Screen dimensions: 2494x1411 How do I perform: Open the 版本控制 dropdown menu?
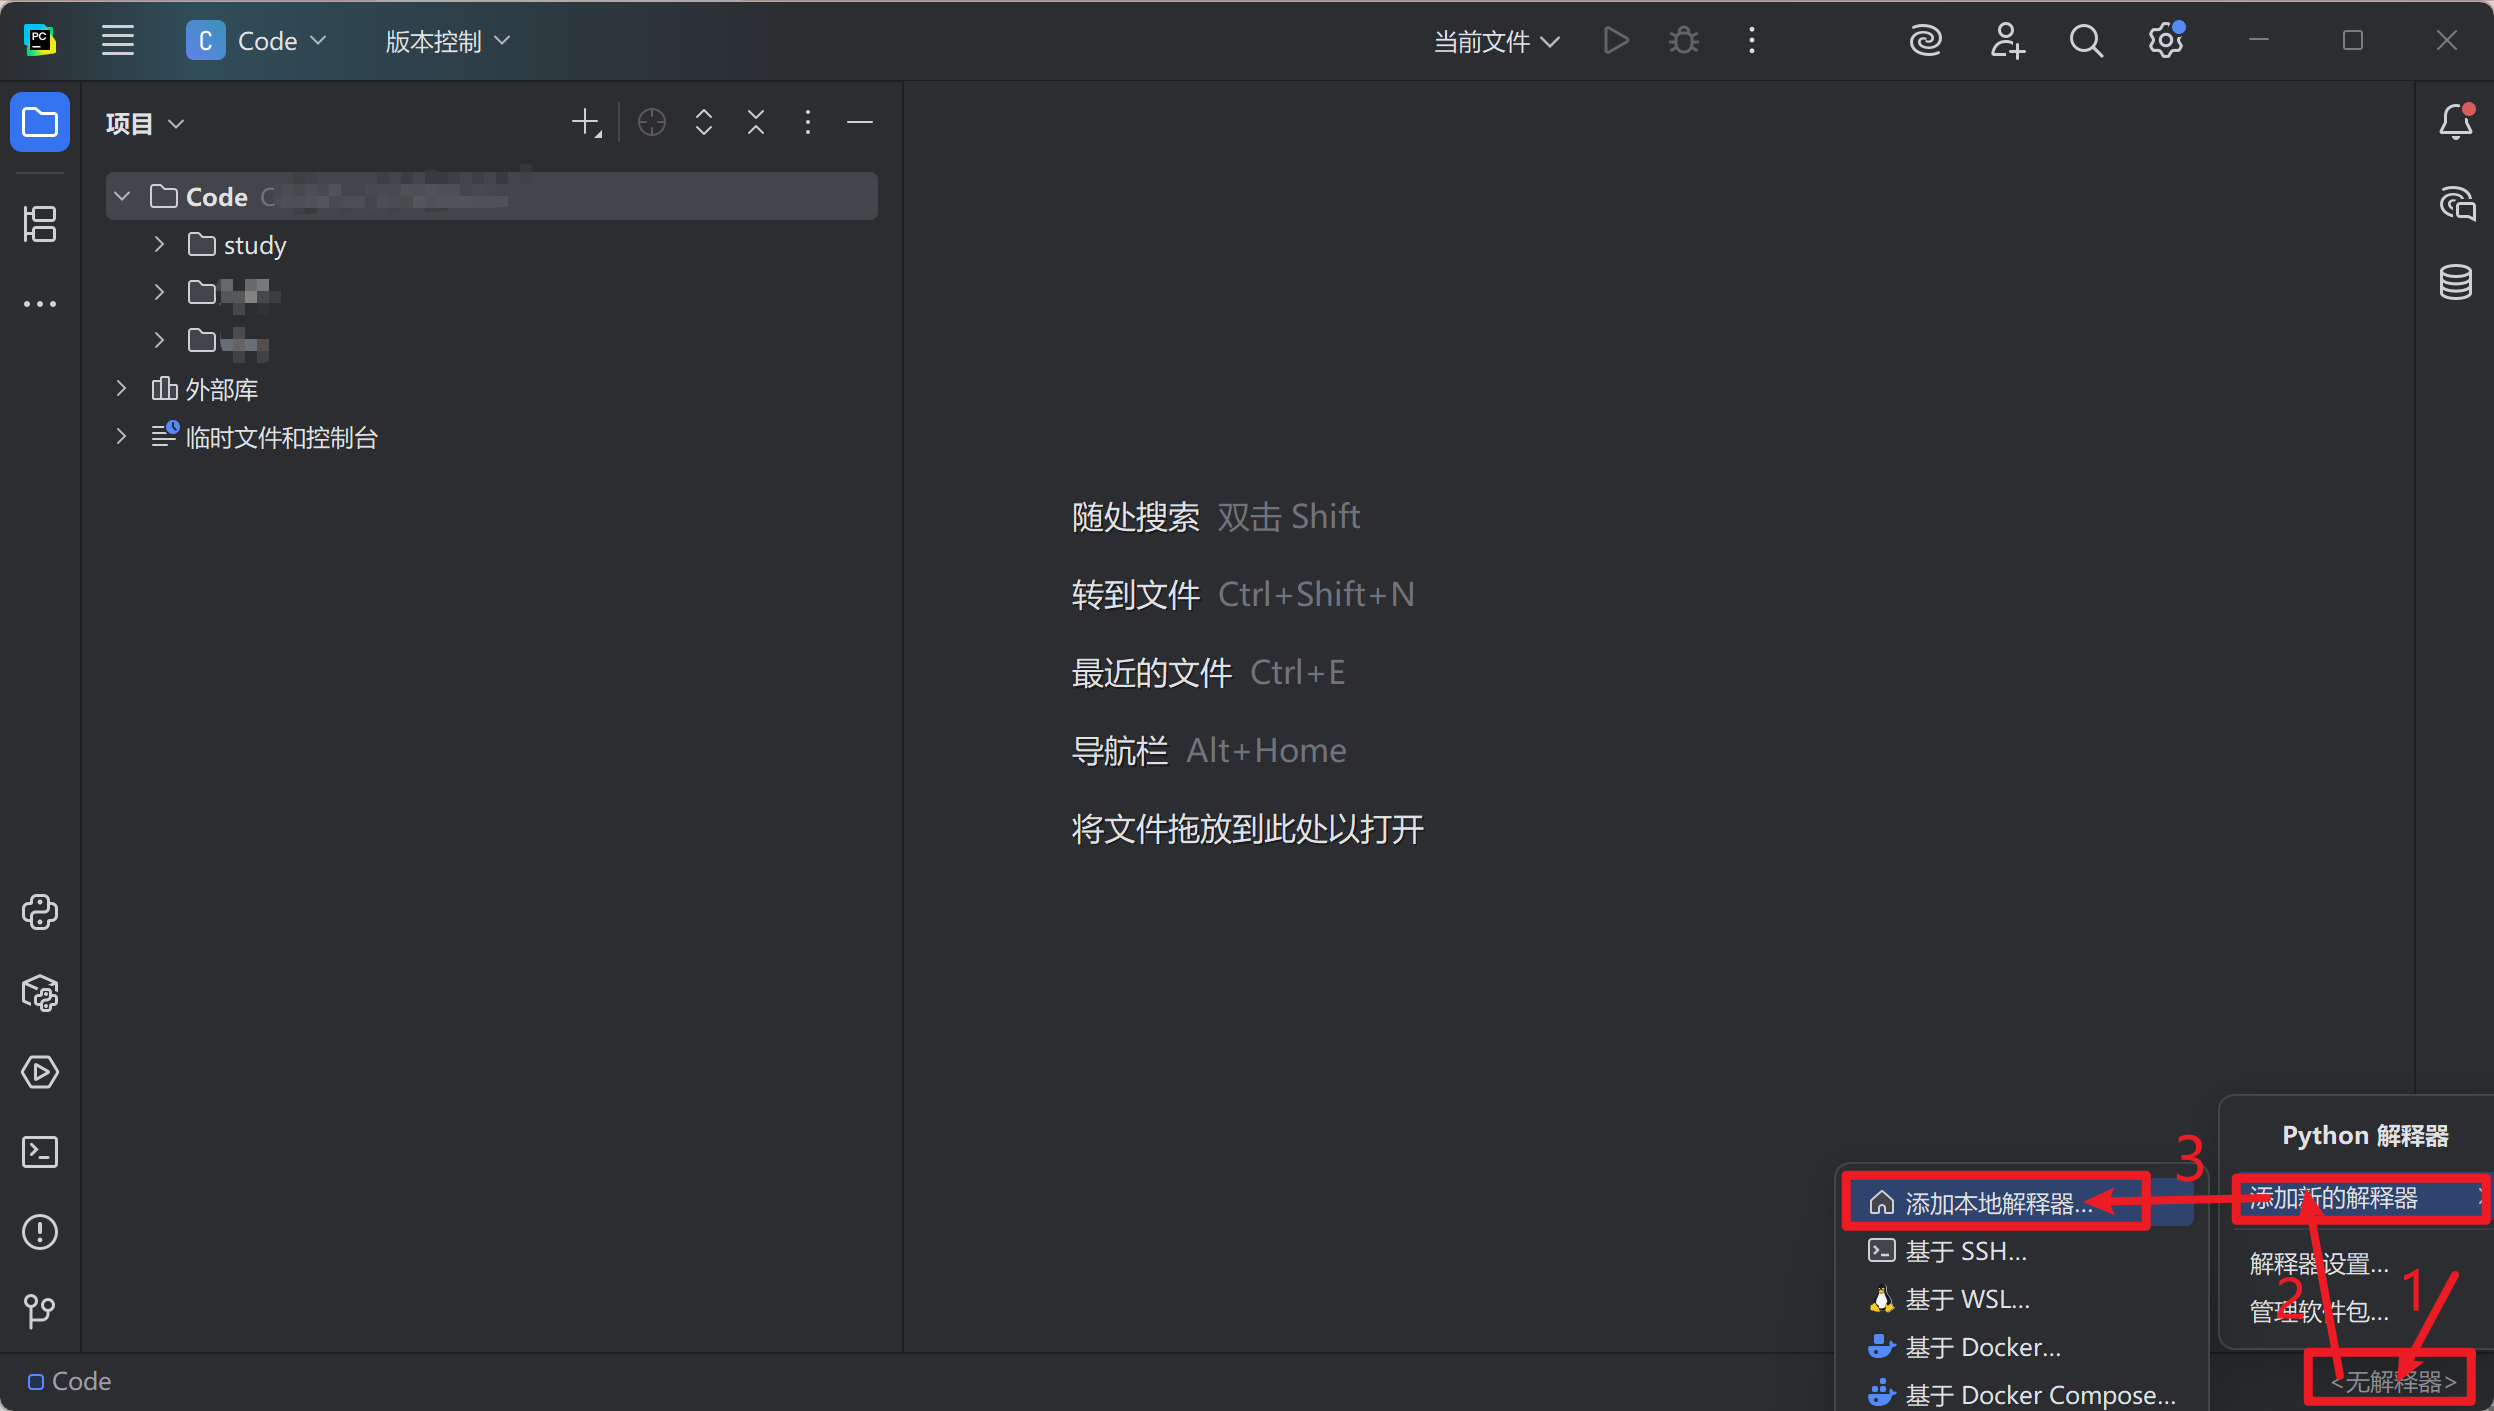click(x=447, y=41)
